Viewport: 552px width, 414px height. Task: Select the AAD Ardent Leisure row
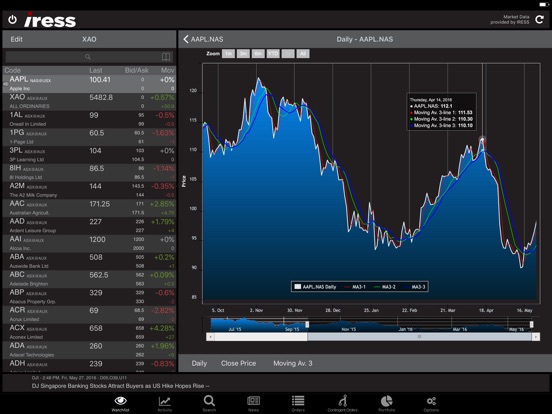pyautogui.click(x=89, y=226)
